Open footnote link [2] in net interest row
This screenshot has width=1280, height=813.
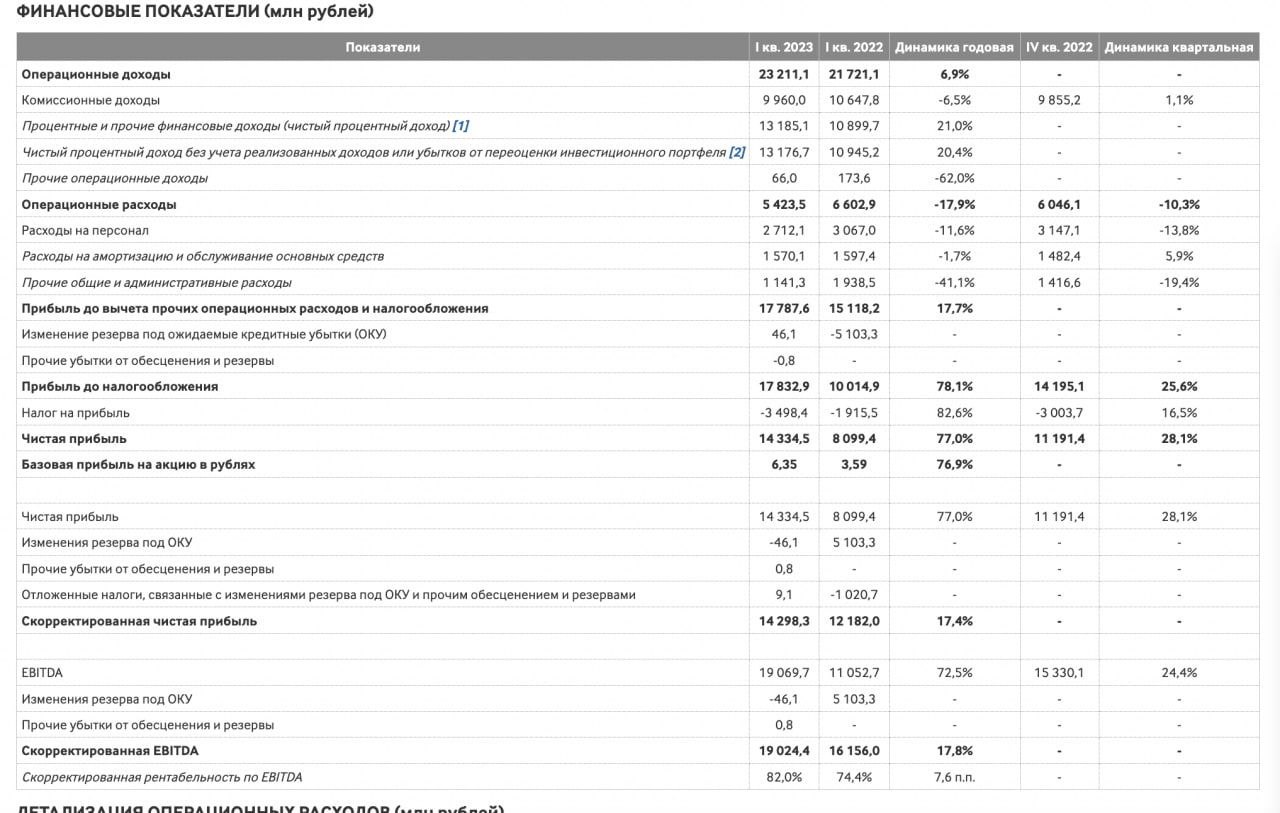[x=737, y=152]
